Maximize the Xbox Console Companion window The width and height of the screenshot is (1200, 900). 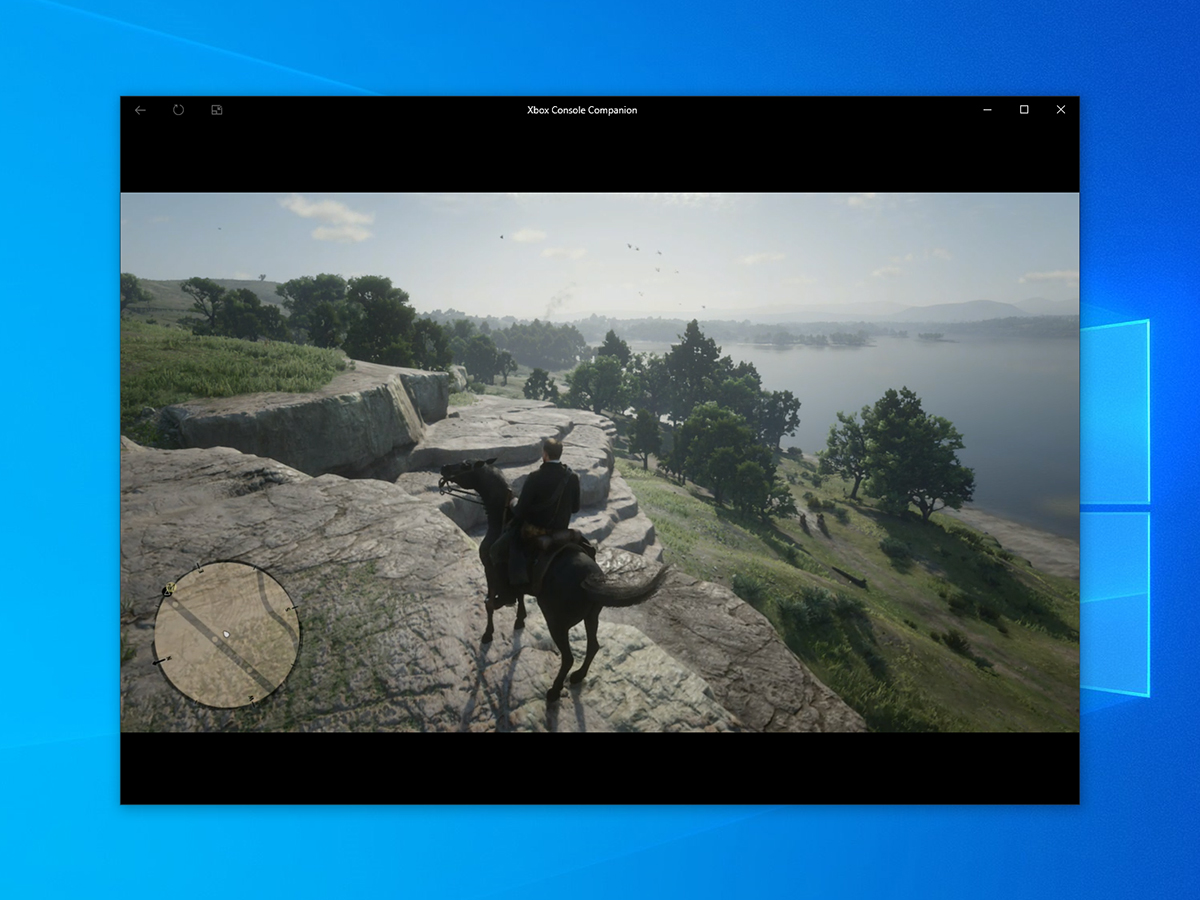pos(1024,110)
